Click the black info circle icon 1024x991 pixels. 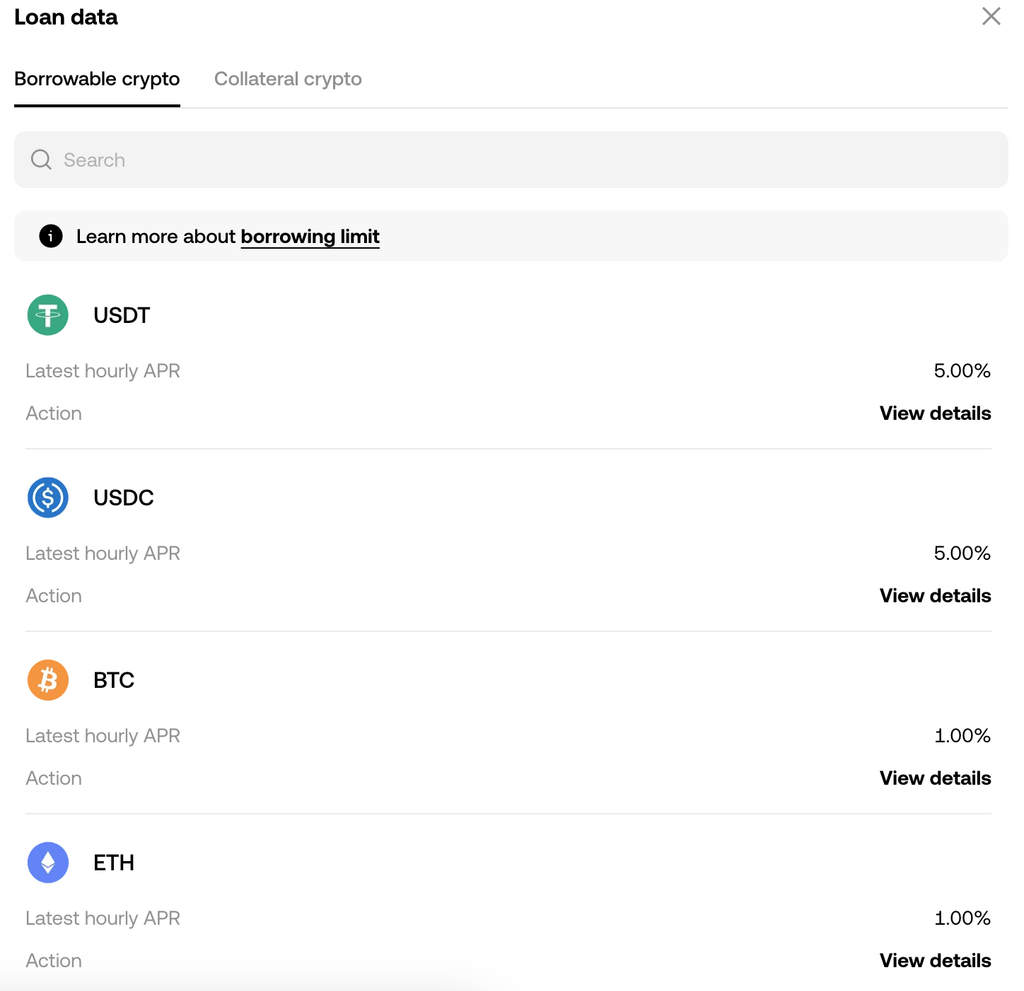[x=50, y=237]
